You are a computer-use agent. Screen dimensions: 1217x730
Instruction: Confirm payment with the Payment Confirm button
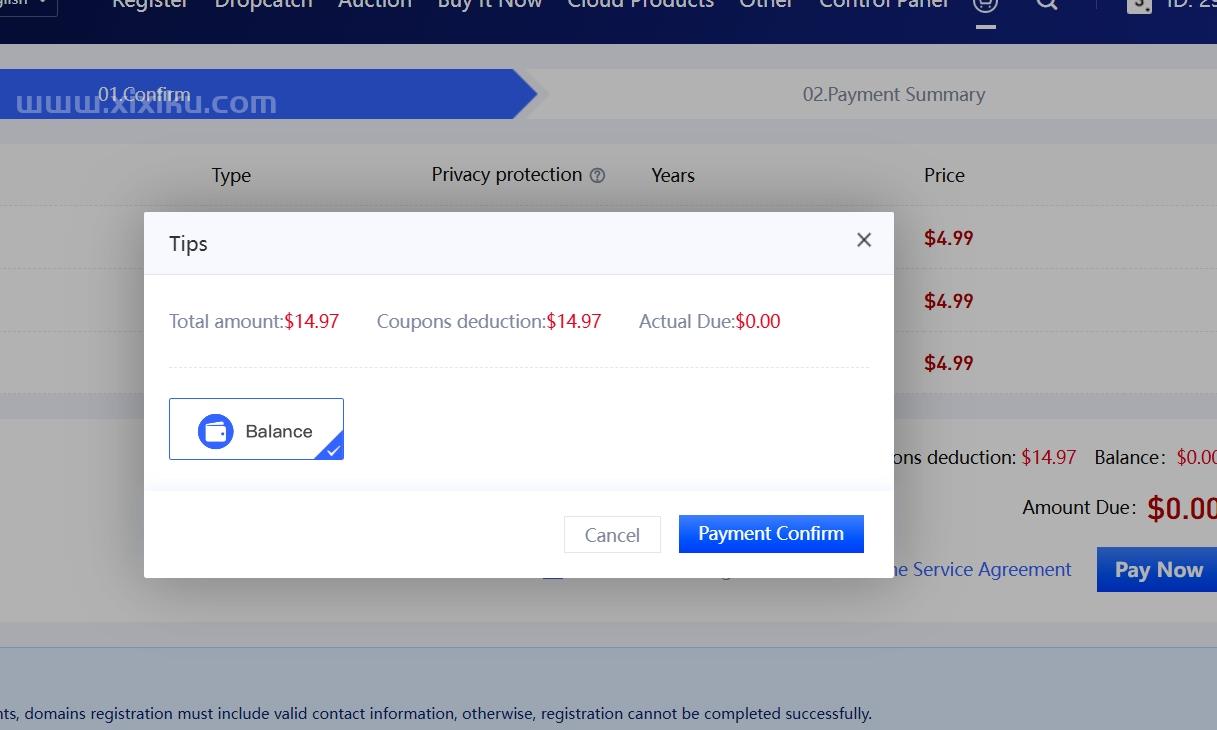(771, 534)
